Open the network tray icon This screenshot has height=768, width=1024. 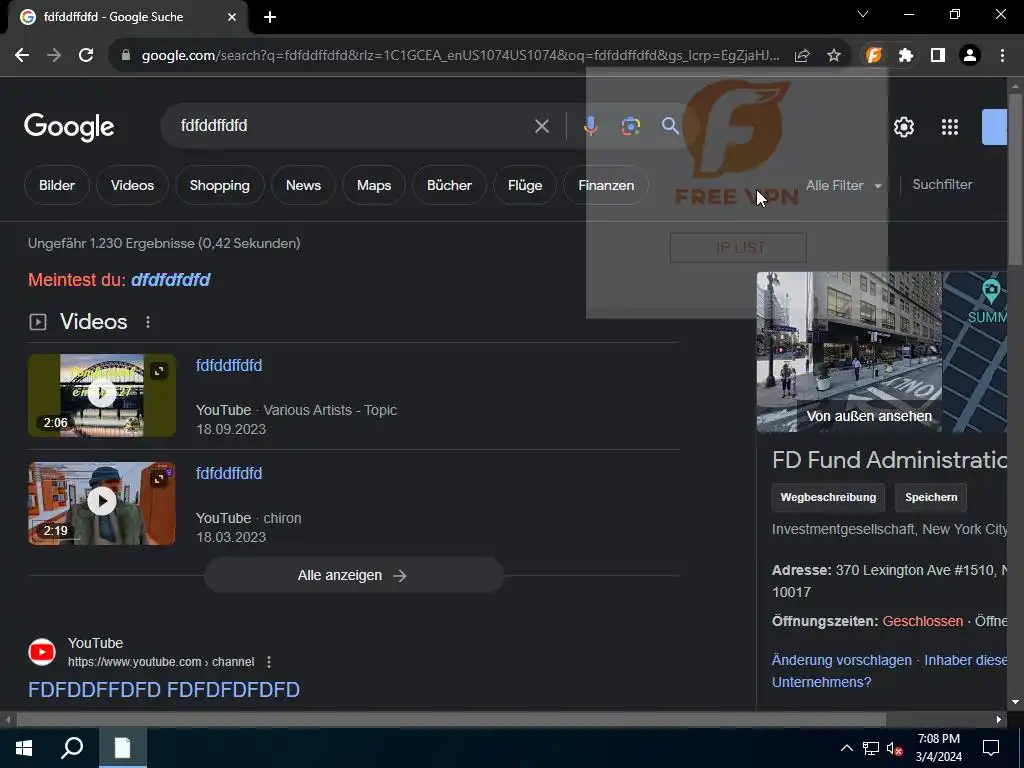[871, 748]
